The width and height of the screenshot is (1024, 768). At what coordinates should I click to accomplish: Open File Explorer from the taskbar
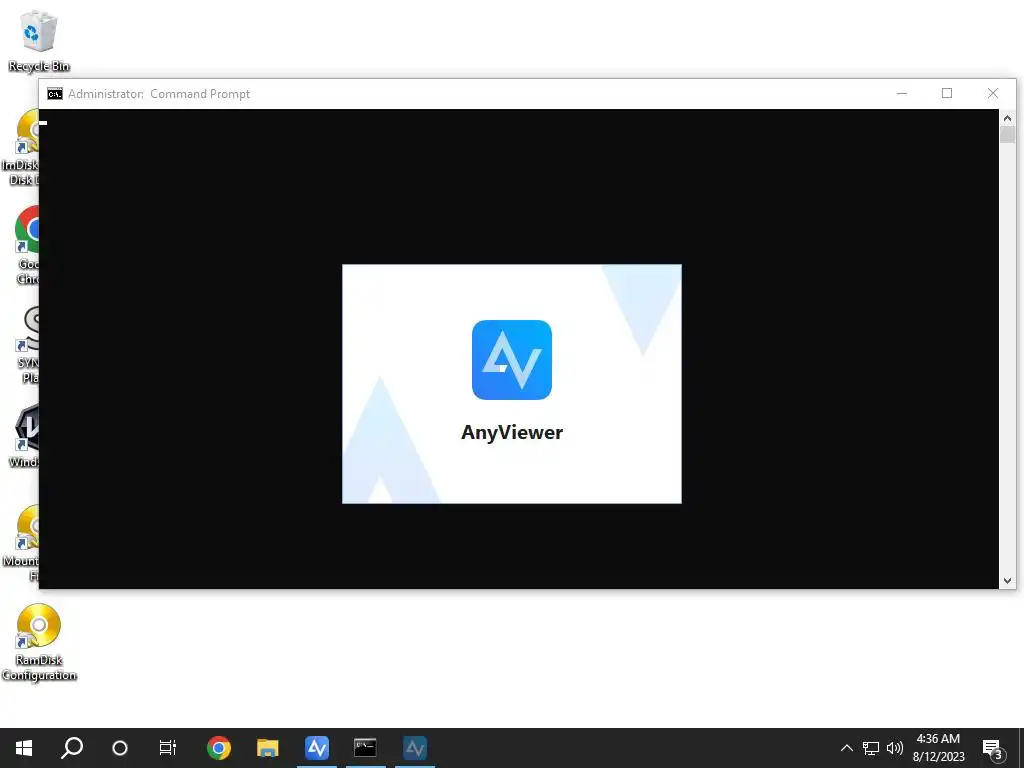click(268, 748)
